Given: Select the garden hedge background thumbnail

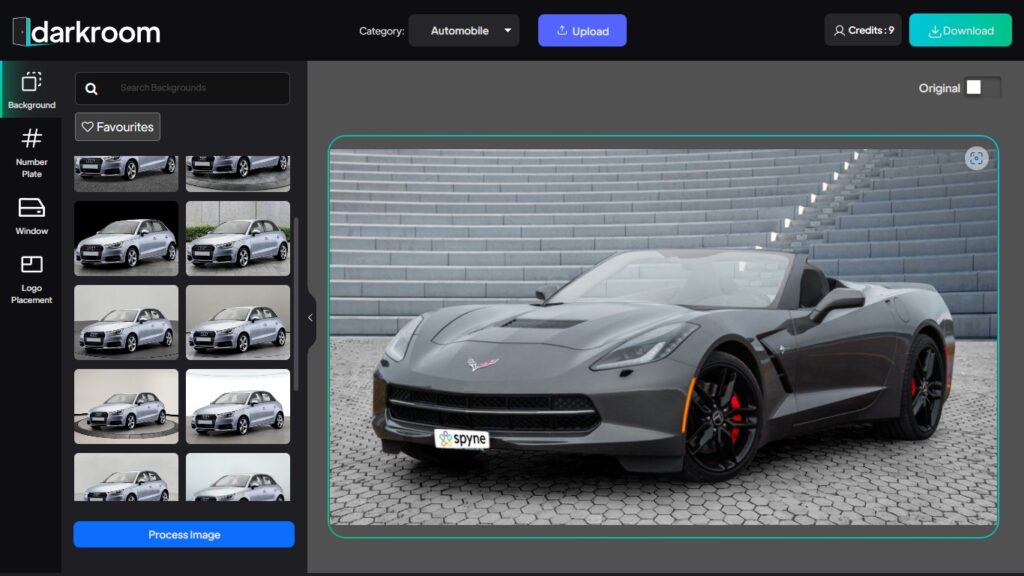Looking at the screenshot, I should point(238,238).
